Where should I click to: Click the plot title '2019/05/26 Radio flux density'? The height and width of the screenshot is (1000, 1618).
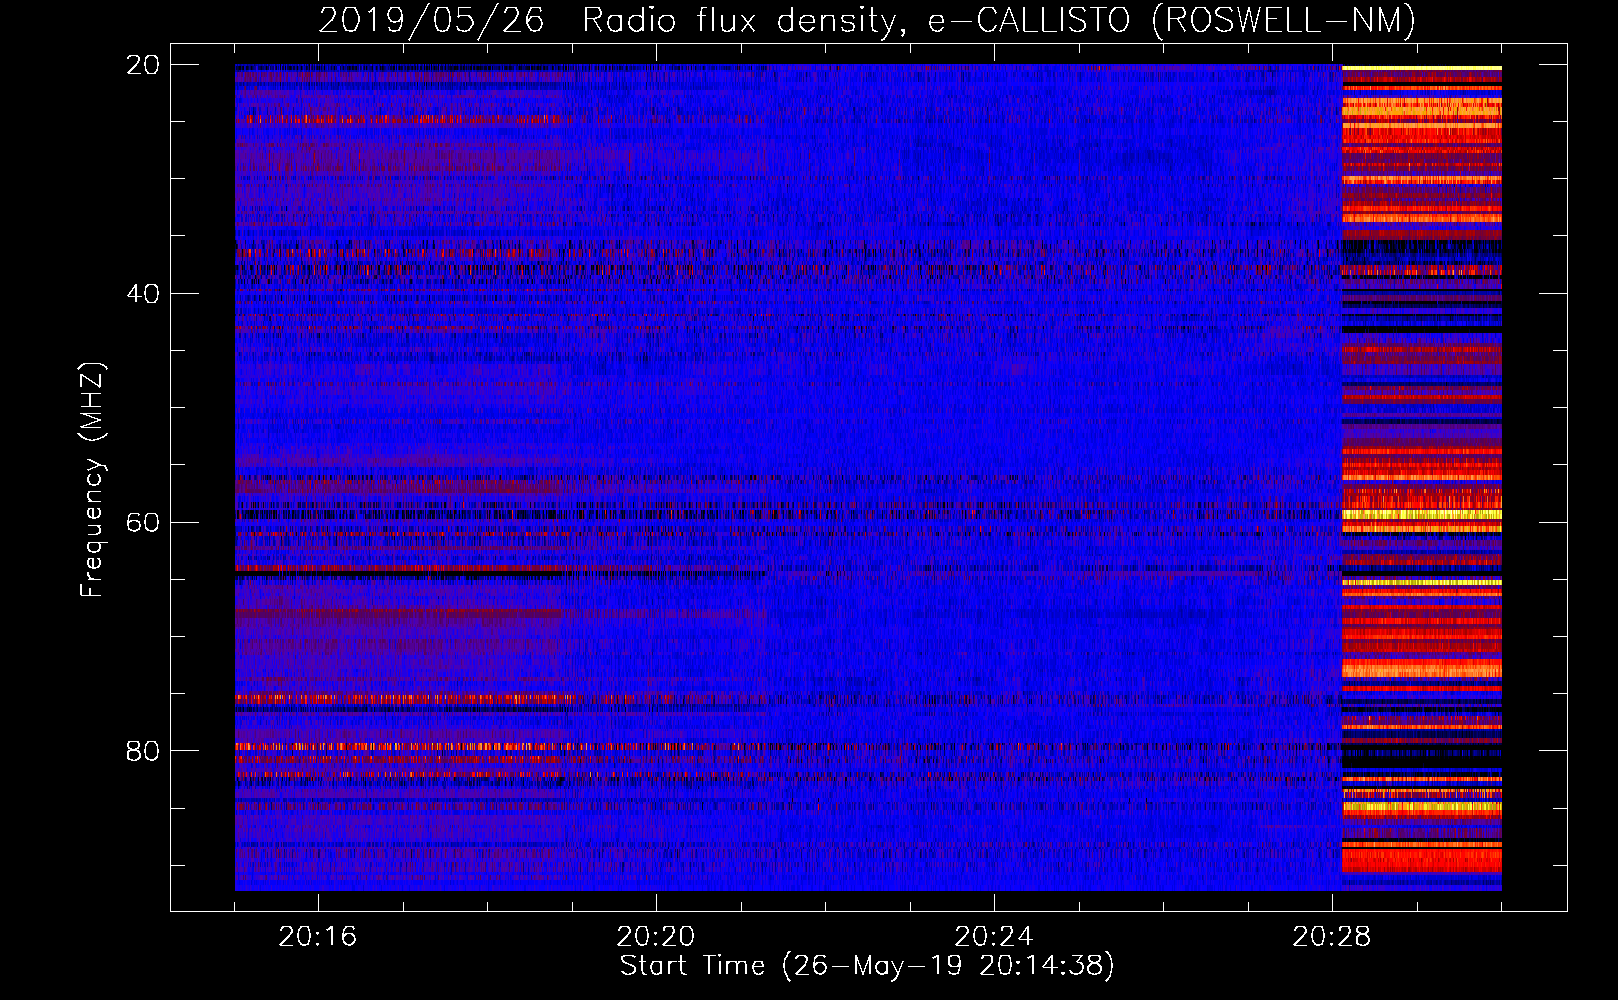click(612, 21)
